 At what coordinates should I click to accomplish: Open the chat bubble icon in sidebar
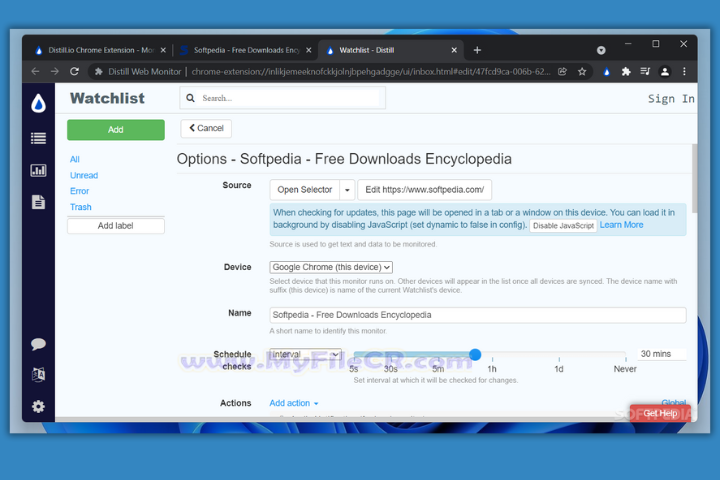(x=39, y=344)
